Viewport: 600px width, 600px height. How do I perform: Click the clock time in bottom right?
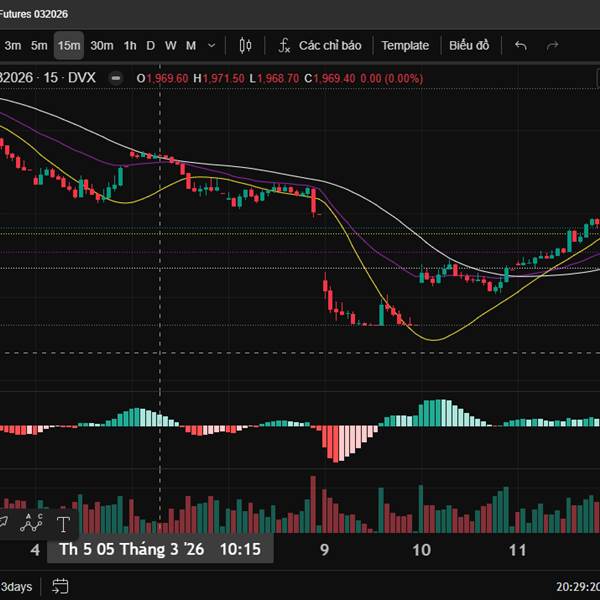[577, 586]
